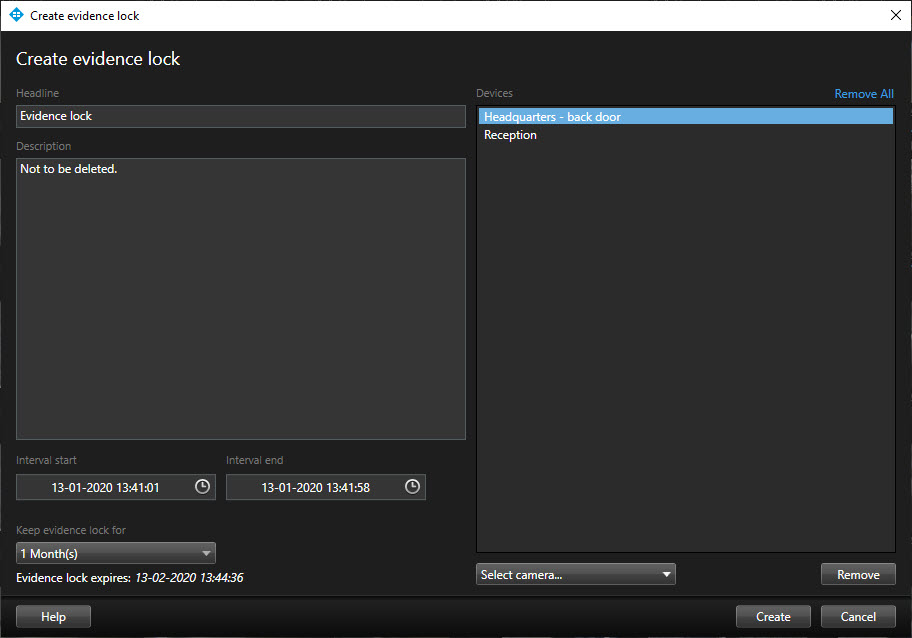Open the Select camera dropdown
912x638 pixels.
(576, 574)
